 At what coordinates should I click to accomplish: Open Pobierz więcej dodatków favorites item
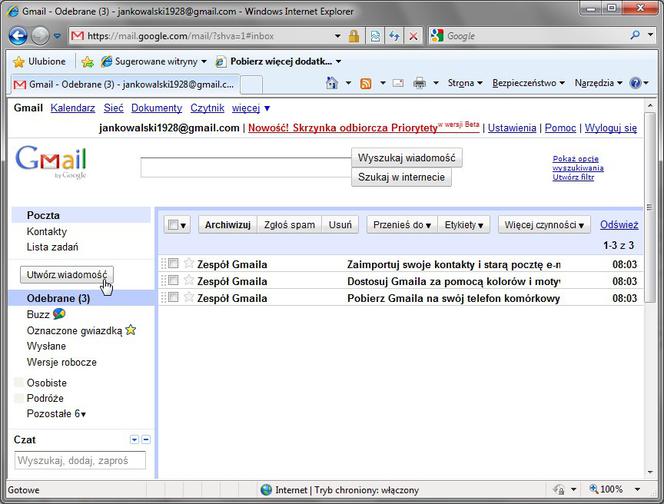coord(278,62)
